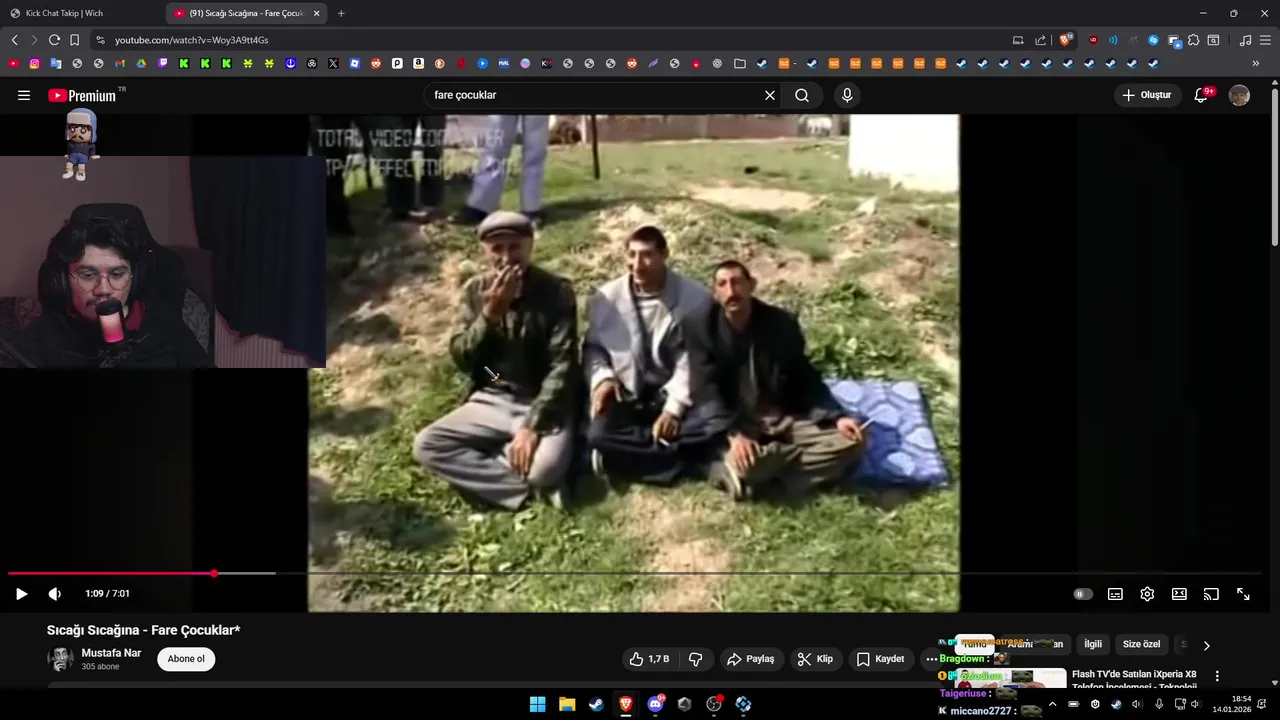Click the youtube.com address bar
Viewport: 1280px width, 720px height.
[550, 40]
